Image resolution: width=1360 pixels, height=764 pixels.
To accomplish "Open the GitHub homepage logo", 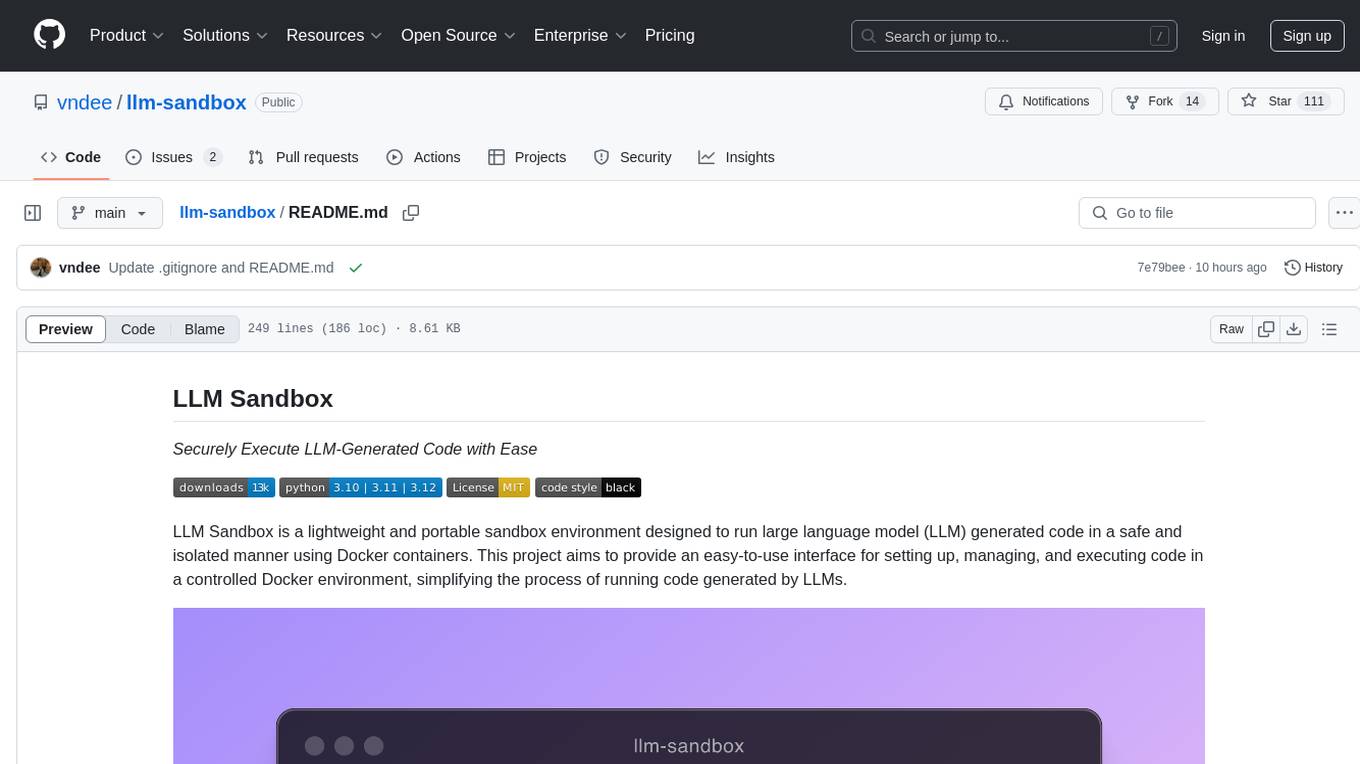I will click(x=49, y=35).
